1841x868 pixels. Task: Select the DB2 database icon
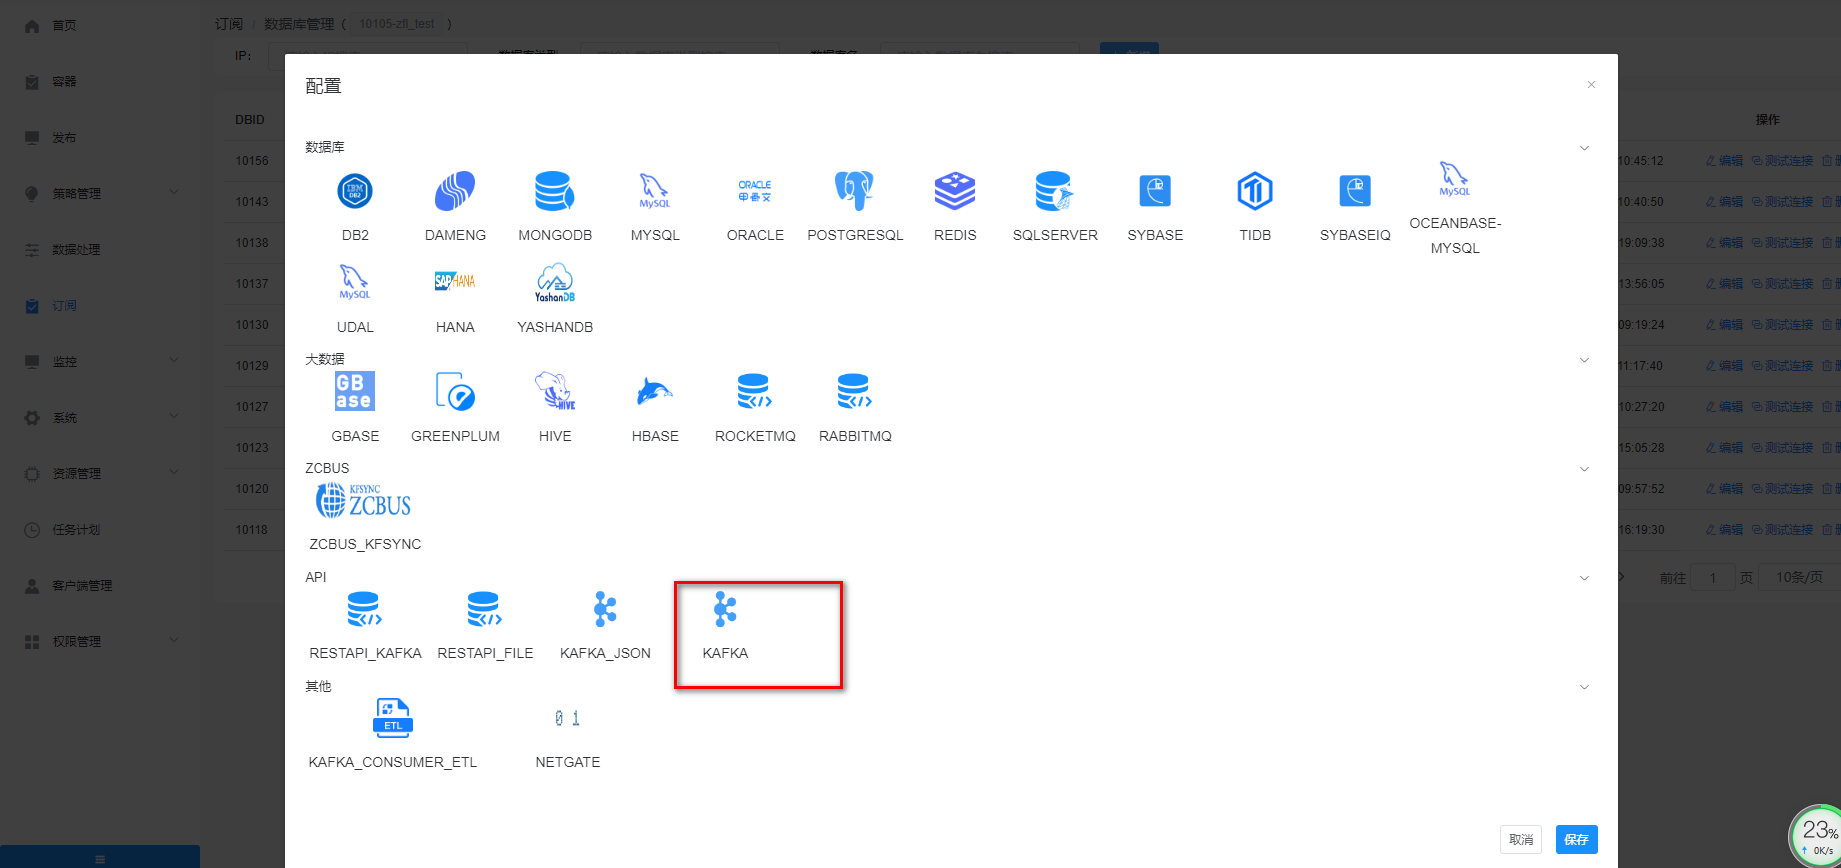pyautogui.click(x=355, y=191)
